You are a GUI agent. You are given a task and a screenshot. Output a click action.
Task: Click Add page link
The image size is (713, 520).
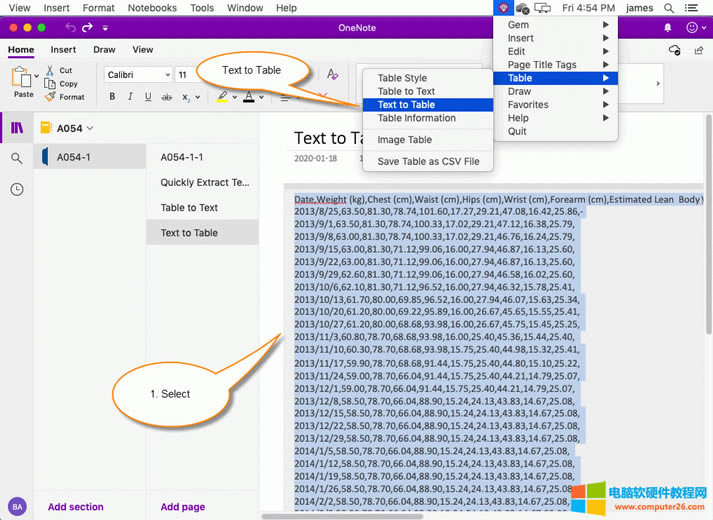coord(182,507)
